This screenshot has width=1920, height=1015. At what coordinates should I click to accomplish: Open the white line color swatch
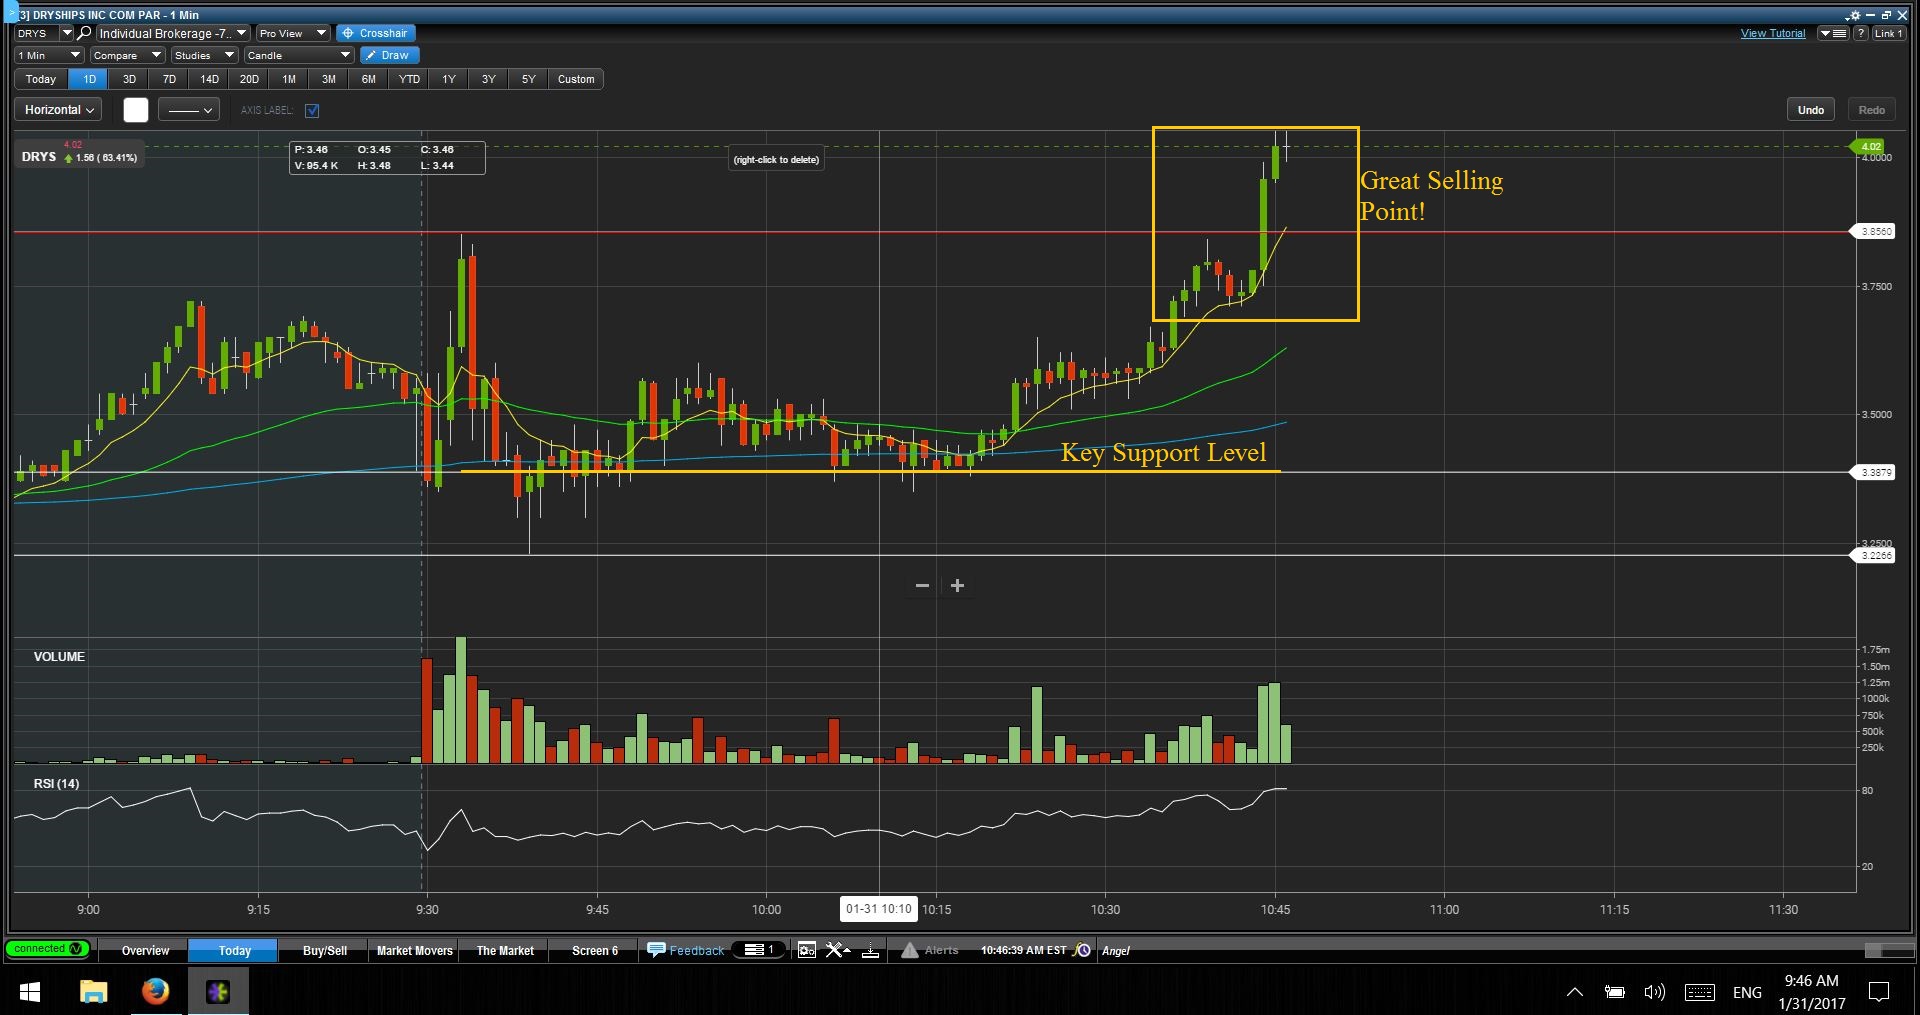[x=136, y=110]
